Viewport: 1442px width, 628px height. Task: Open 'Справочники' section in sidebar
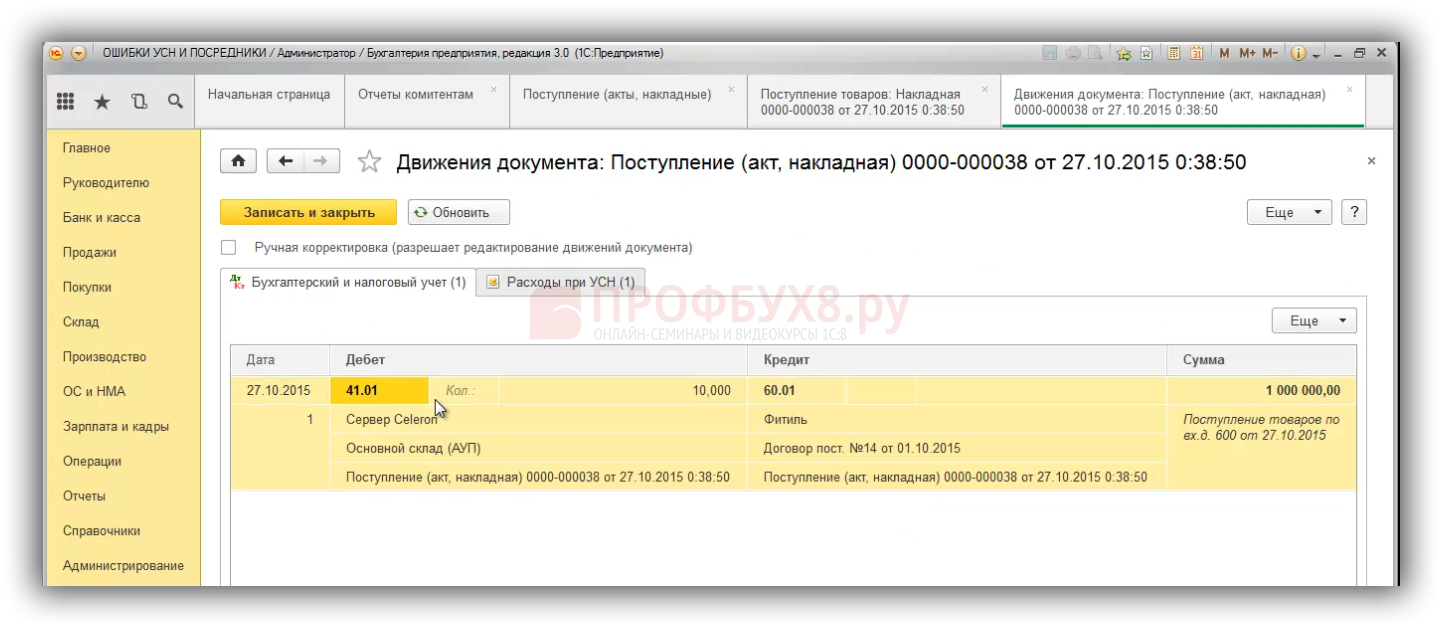click(101, 531)
